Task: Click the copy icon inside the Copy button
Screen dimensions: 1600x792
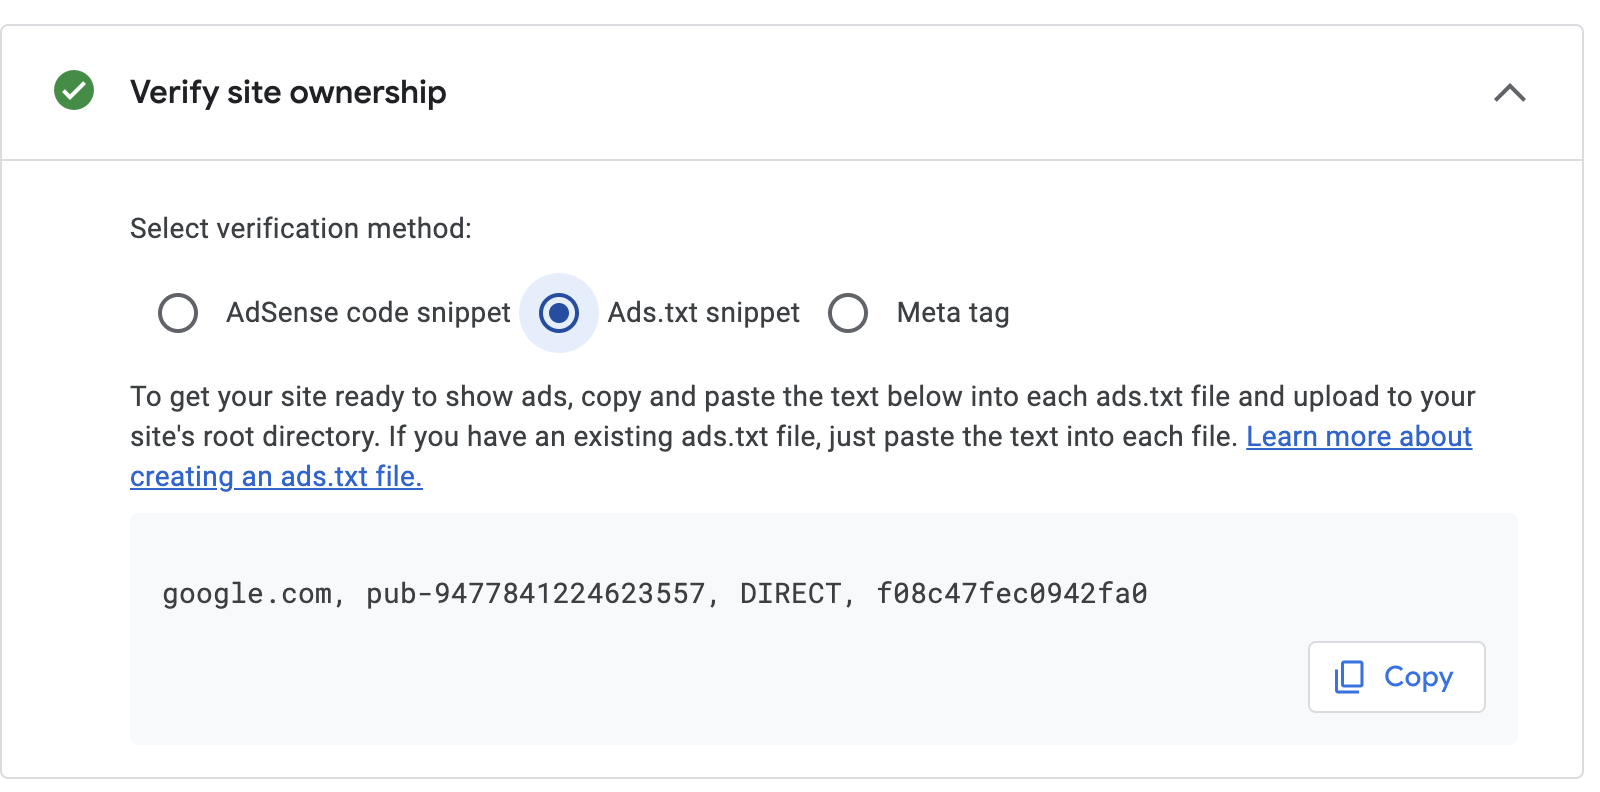Action: [1351, 677]
